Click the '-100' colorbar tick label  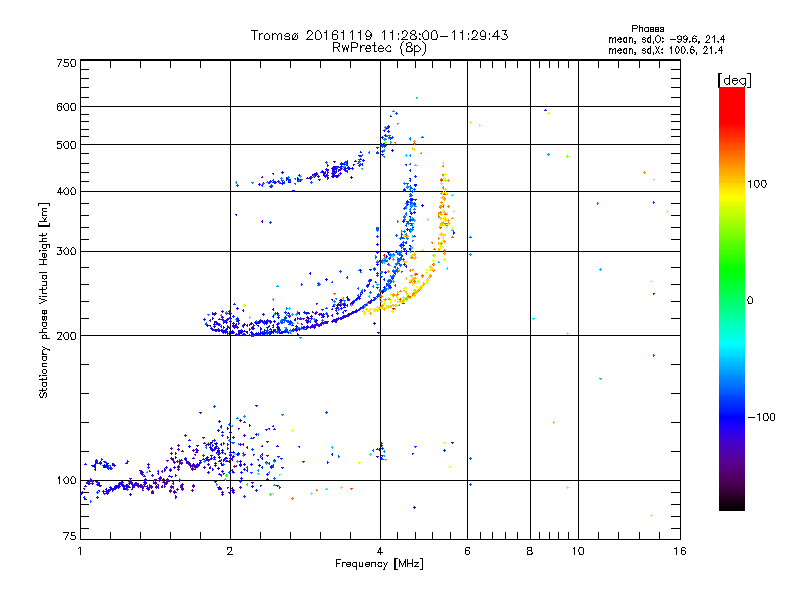coord(761,417)
